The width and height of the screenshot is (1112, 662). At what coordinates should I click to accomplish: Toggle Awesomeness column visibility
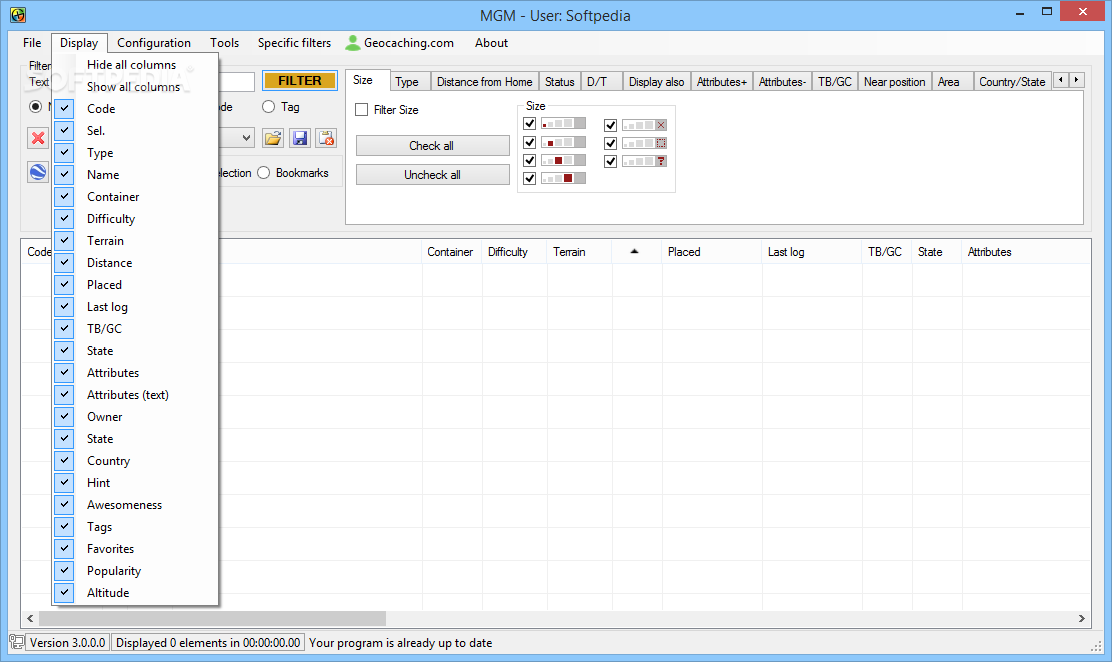pos(135,504)
